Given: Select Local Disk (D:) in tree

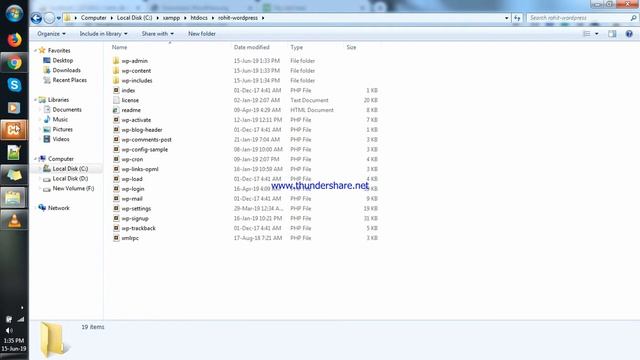Looking at the screenshot, I should 70,178.
